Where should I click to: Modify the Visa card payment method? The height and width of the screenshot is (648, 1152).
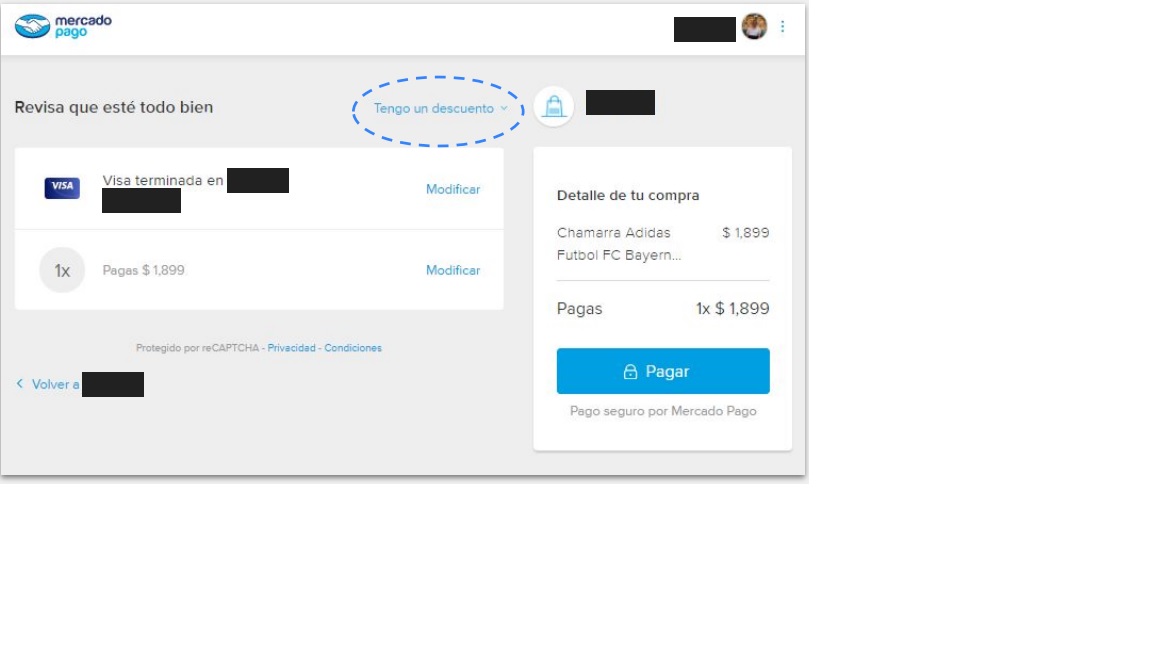[x=453, y=190]
